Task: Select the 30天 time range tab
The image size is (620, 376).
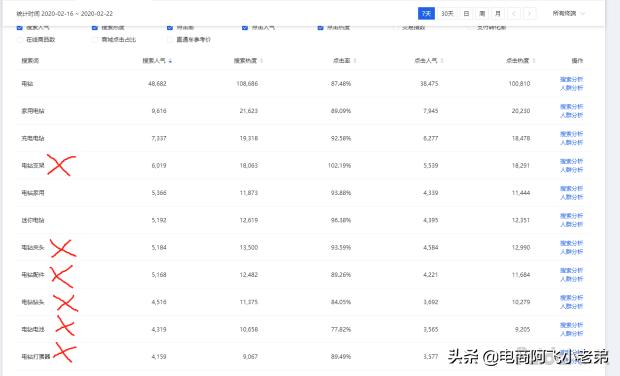Action: click(x=447, y=13)
